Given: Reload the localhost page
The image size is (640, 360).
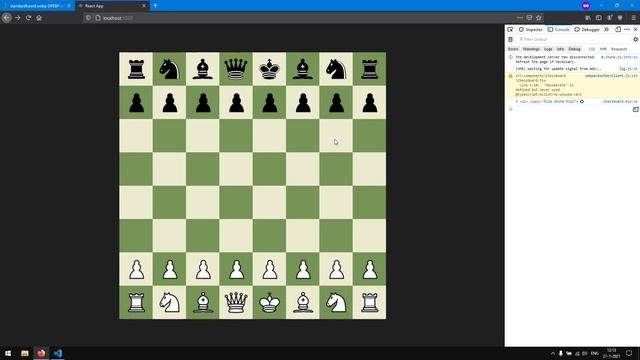Looking at the screenshot, I should tap(28, 18).
